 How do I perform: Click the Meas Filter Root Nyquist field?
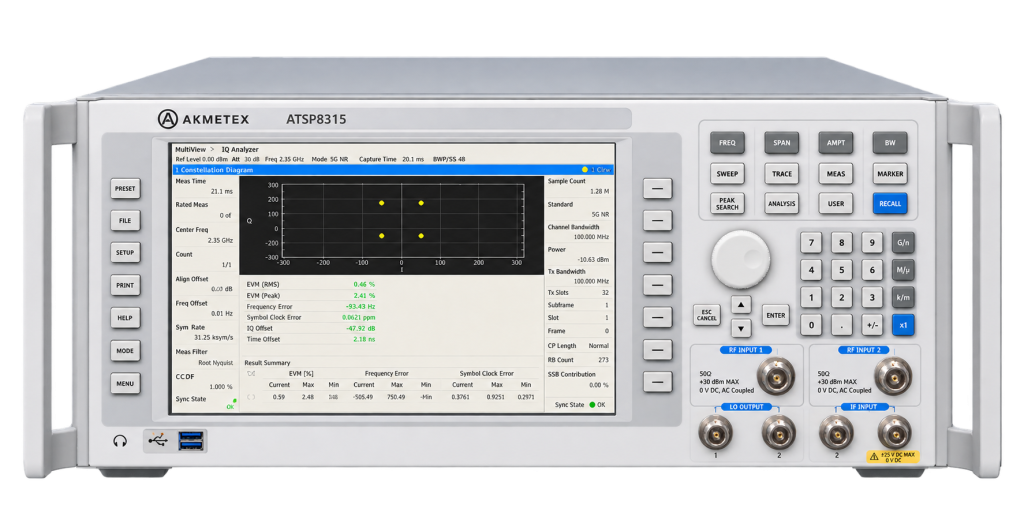pyautogui.click(x=204, y=357)
